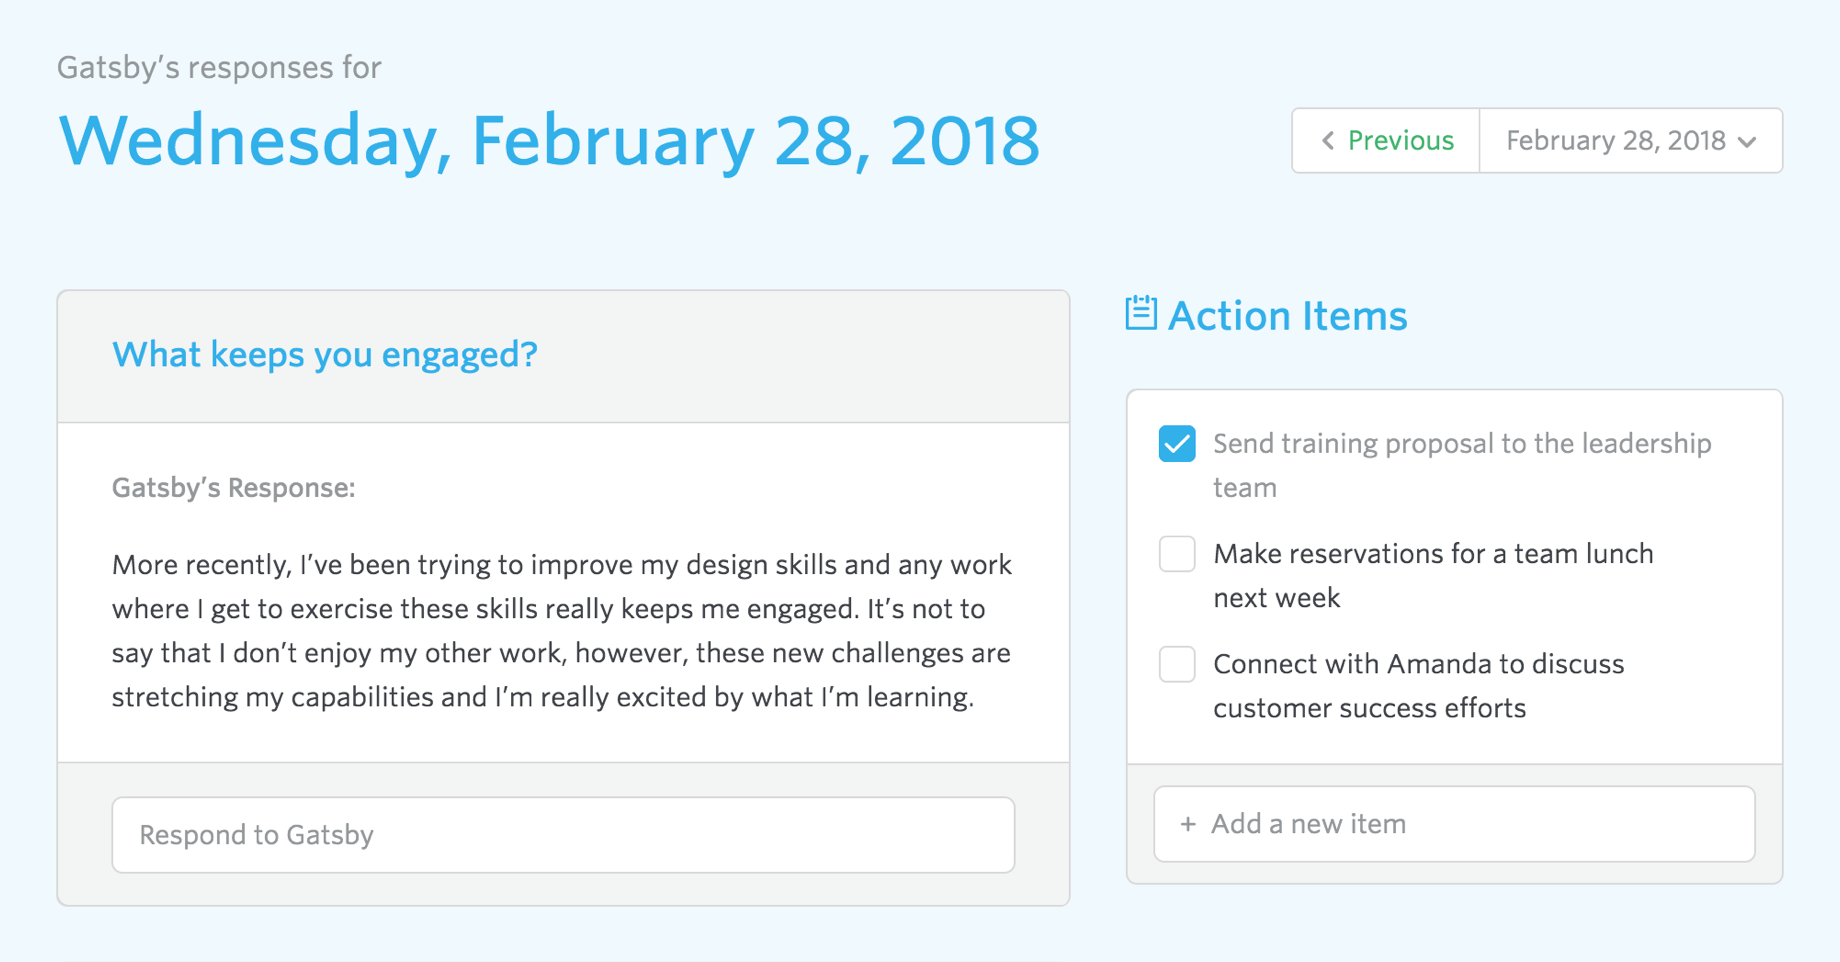Select the What keeps you engaged question header
This screenshot has height=962, width=1840.
coord(324,354)
